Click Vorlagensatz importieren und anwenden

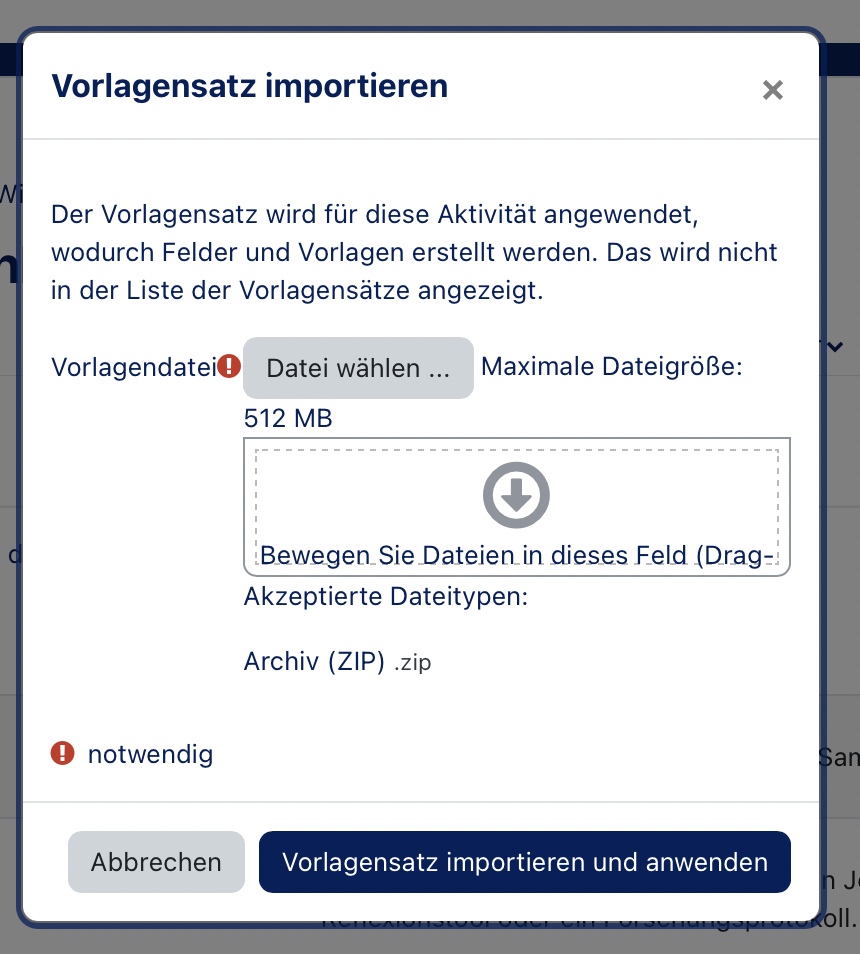click(x=524, y=862)
